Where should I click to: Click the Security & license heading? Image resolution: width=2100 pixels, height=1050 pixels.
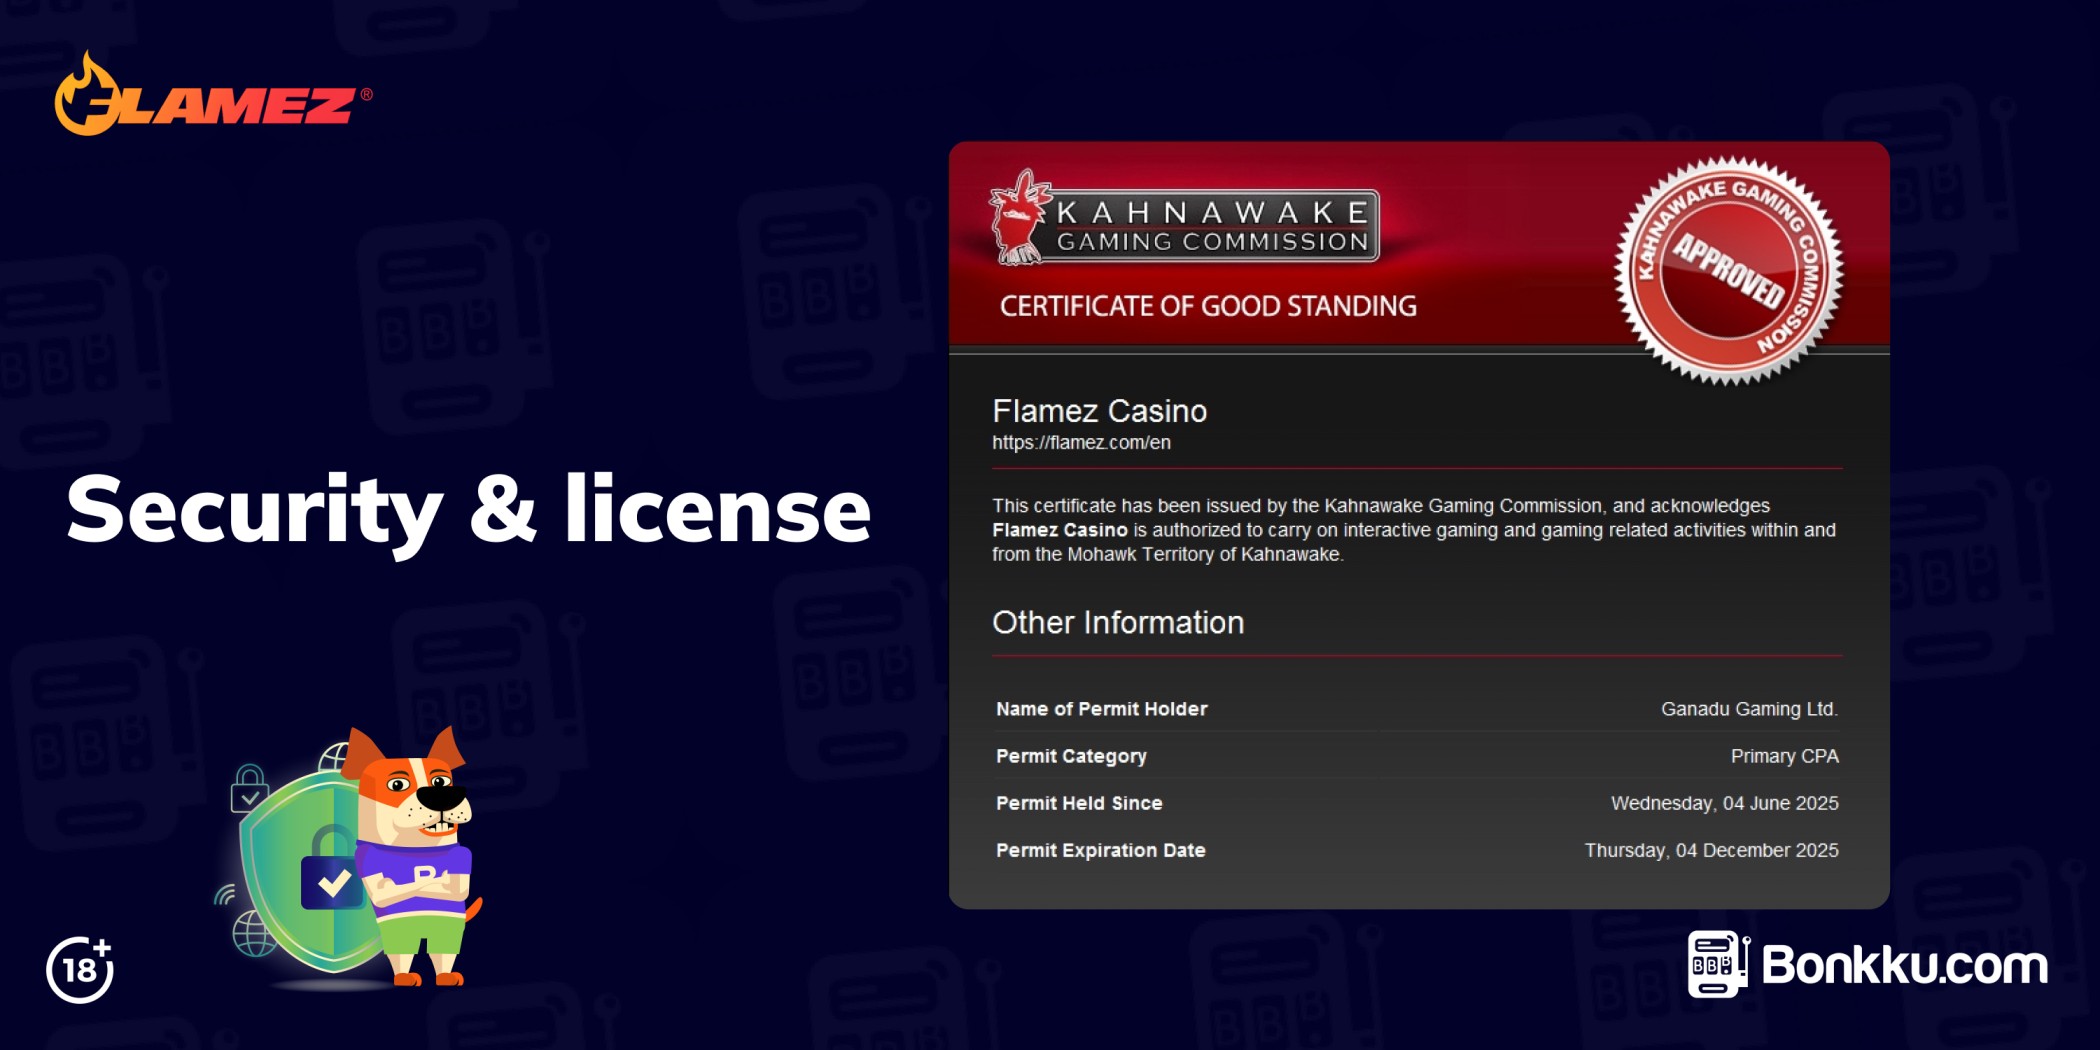click(468, 510)
